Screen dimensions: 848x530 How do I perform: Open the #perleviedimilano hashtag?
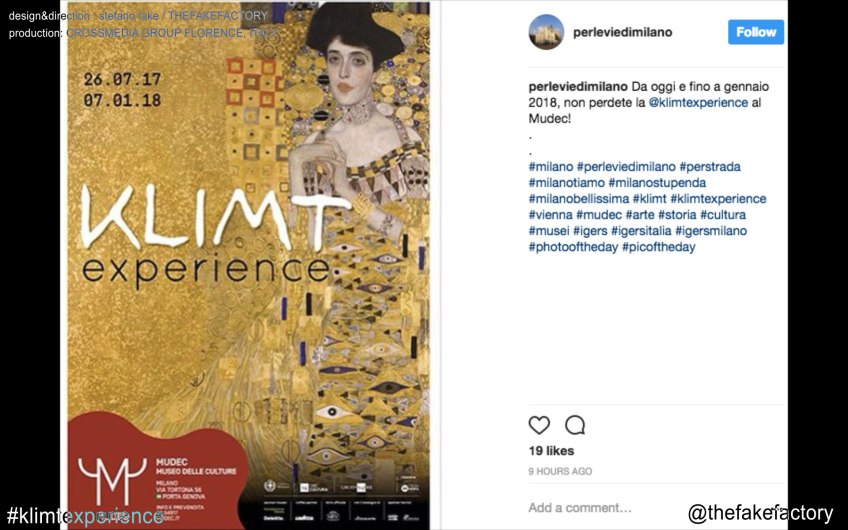626,167
